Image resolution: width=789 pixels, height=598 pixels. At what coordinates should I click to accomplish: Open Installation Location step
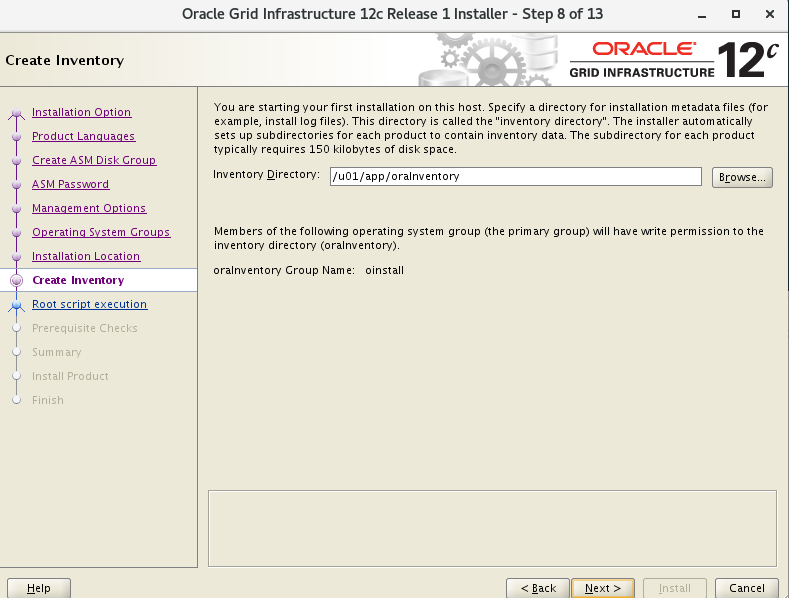pyautogui.click(x=86, y=256)
